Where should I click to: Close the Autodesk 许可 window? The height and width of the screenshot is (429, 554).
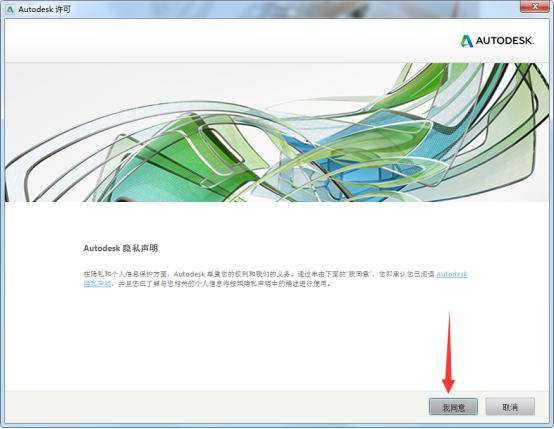pos(535,6)
